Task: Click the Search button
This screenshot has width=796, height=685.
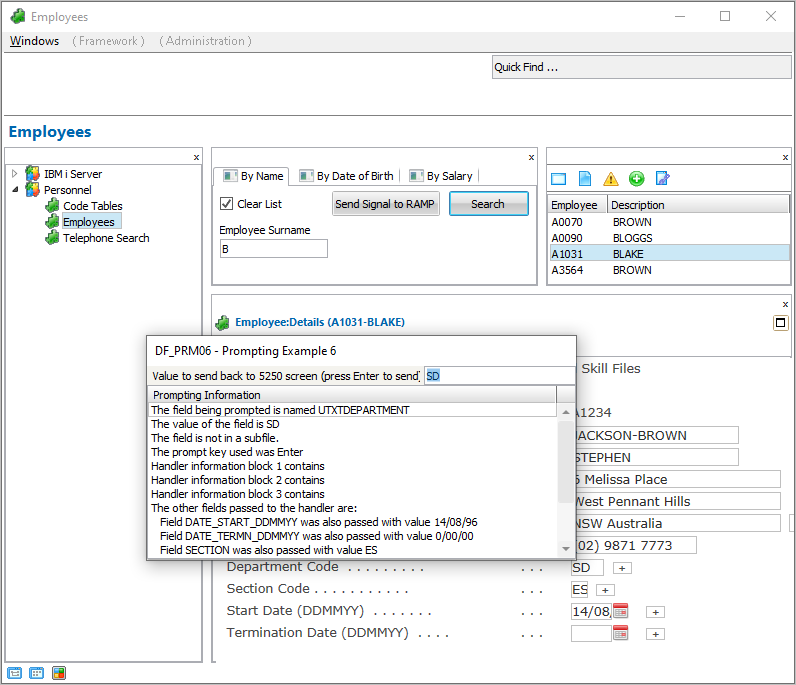Action: (488, 204)
